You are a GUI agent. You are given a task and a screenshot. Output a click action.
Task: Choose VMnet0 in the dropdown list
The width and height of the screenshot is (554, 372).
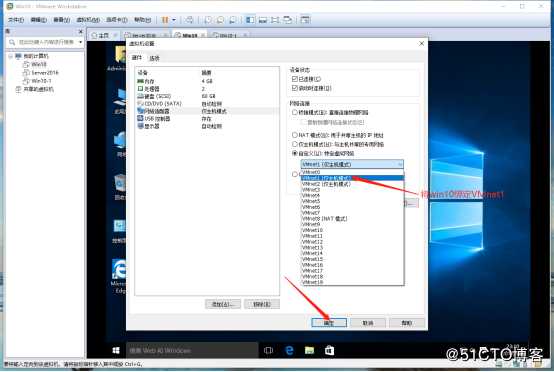tap(352, 172)
